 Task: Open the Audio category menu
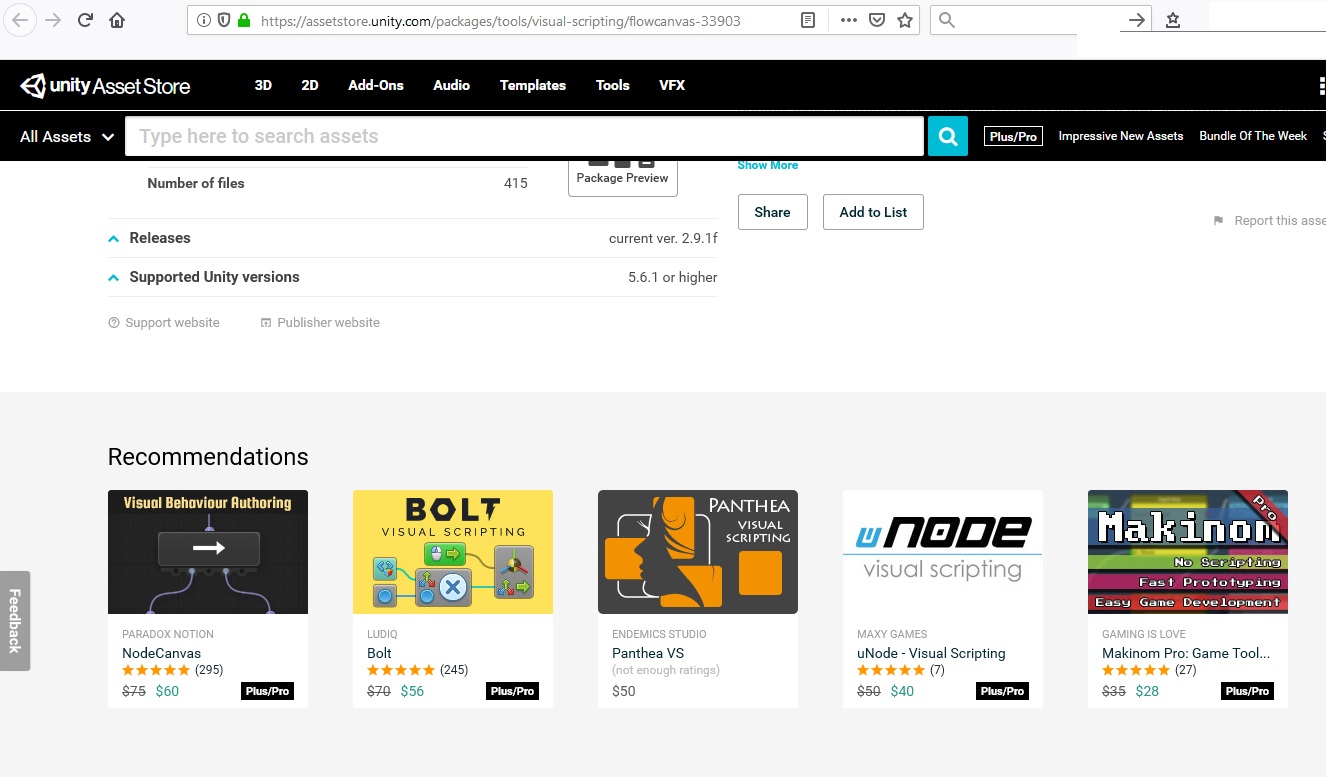452,86
